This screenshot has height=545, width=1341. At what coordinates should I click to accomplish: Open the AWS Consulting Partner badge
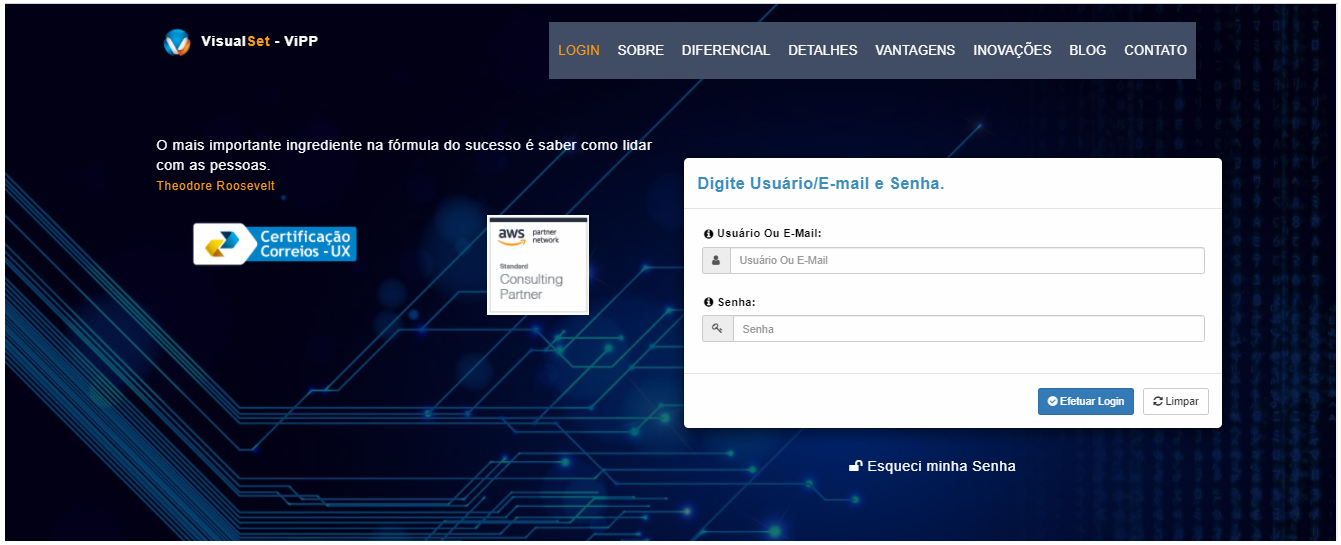(x=538, y=265)
